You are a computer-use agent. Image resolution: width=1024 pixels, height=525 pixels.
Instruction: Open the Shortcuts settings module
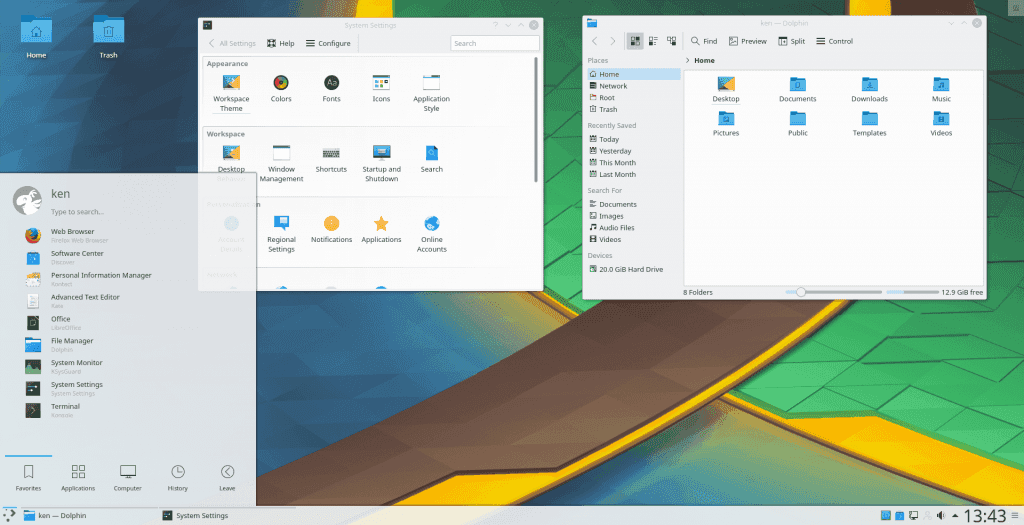pyautogui.click(x=331, y=159)
